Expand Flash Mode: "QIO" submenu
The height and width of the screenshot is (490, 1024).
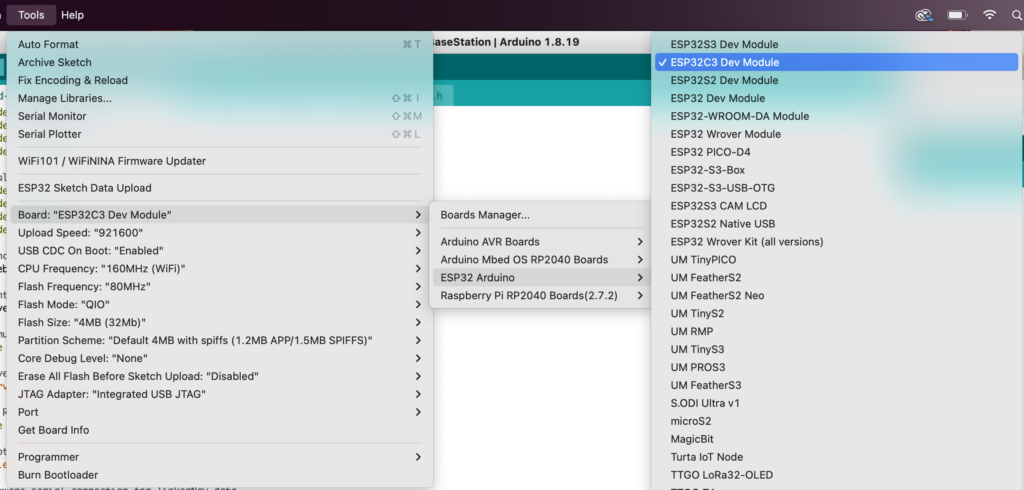point(219,304)
